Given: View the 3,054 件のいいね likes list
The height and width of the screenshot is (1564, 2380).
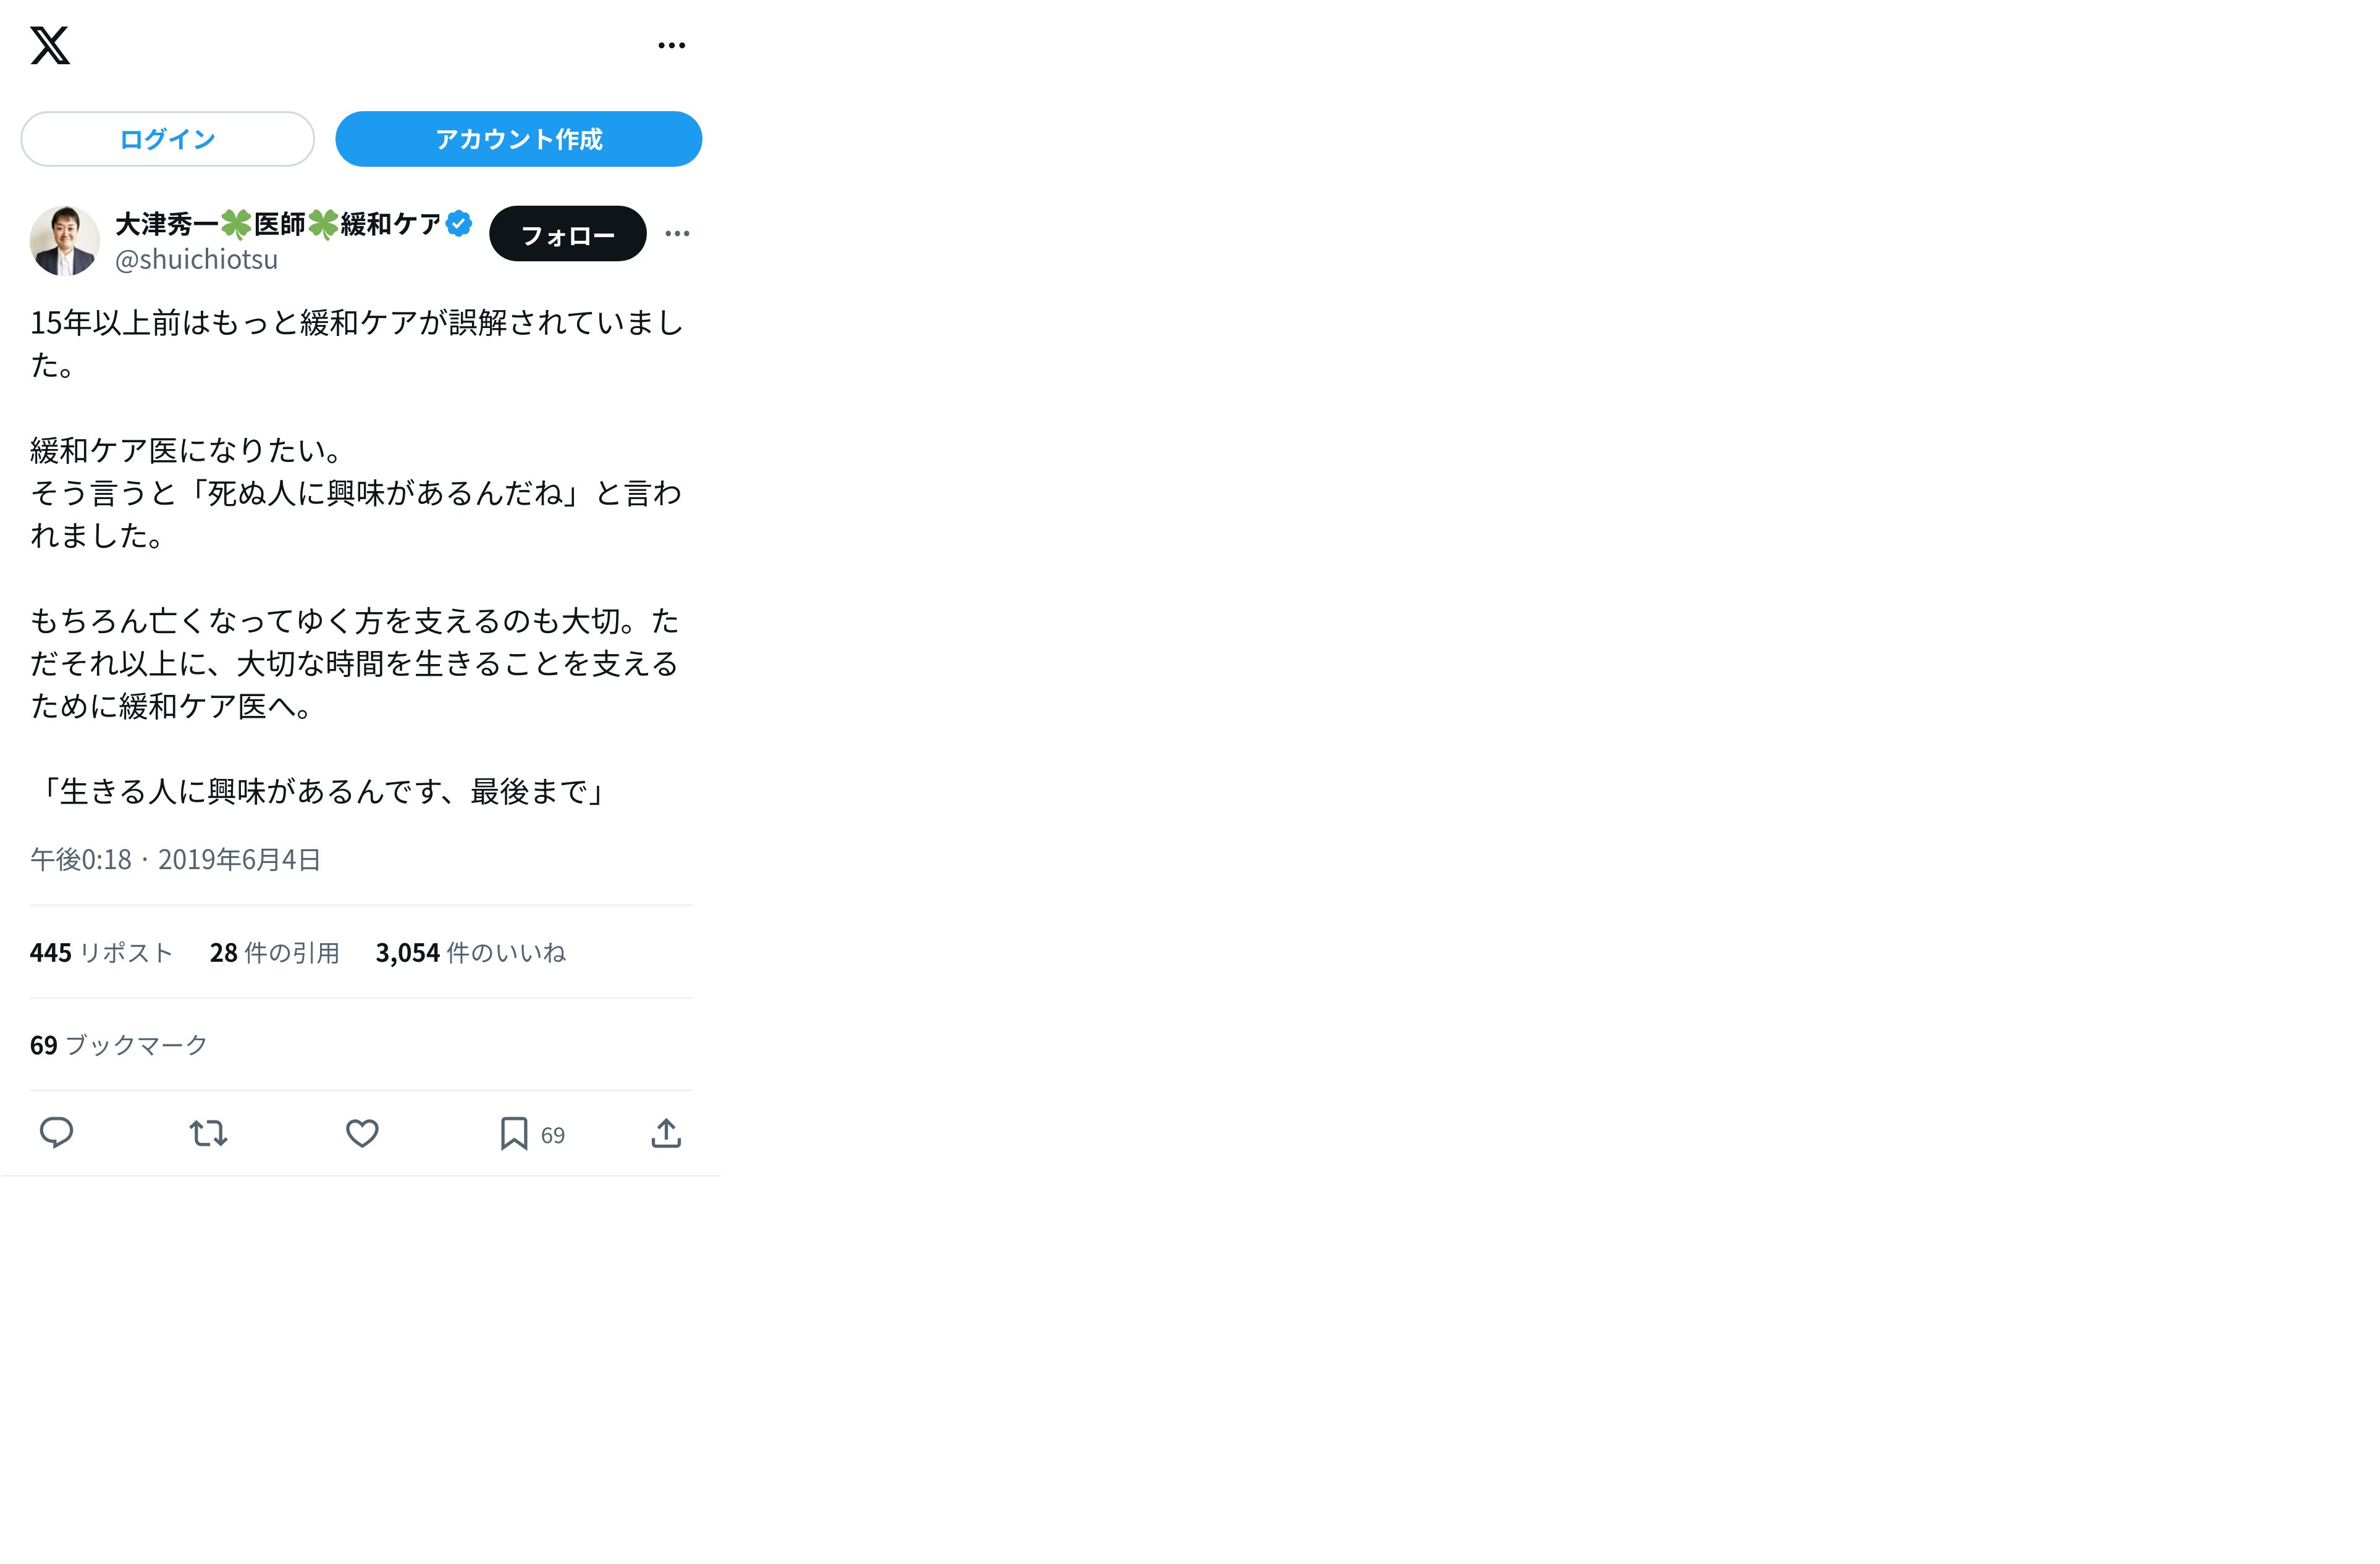Looking at the screenshot, I should pos(470,953).
